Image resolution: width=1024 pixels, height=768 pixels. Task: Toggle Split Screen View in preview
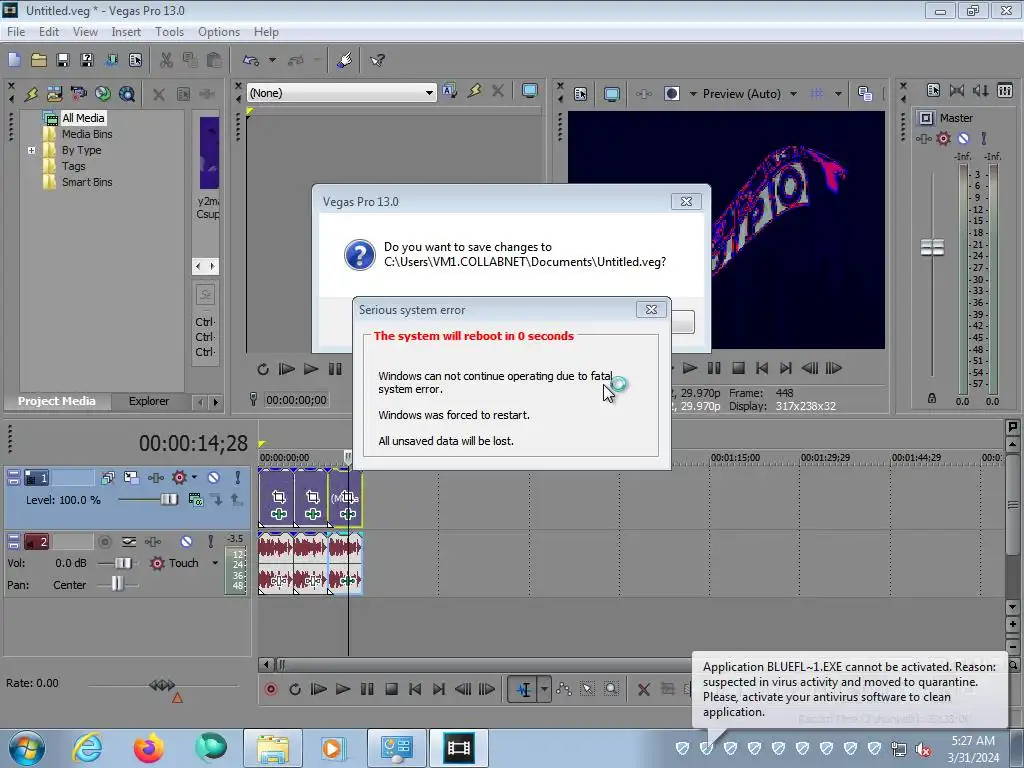pos(671,94)
